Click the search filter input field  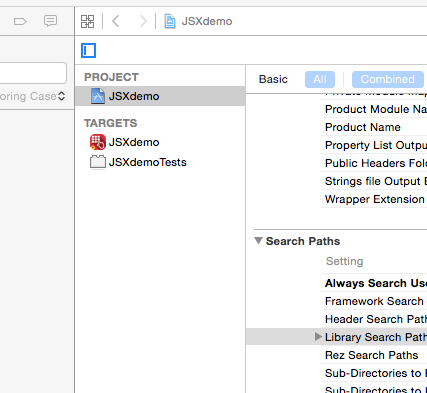click(33, 73)
